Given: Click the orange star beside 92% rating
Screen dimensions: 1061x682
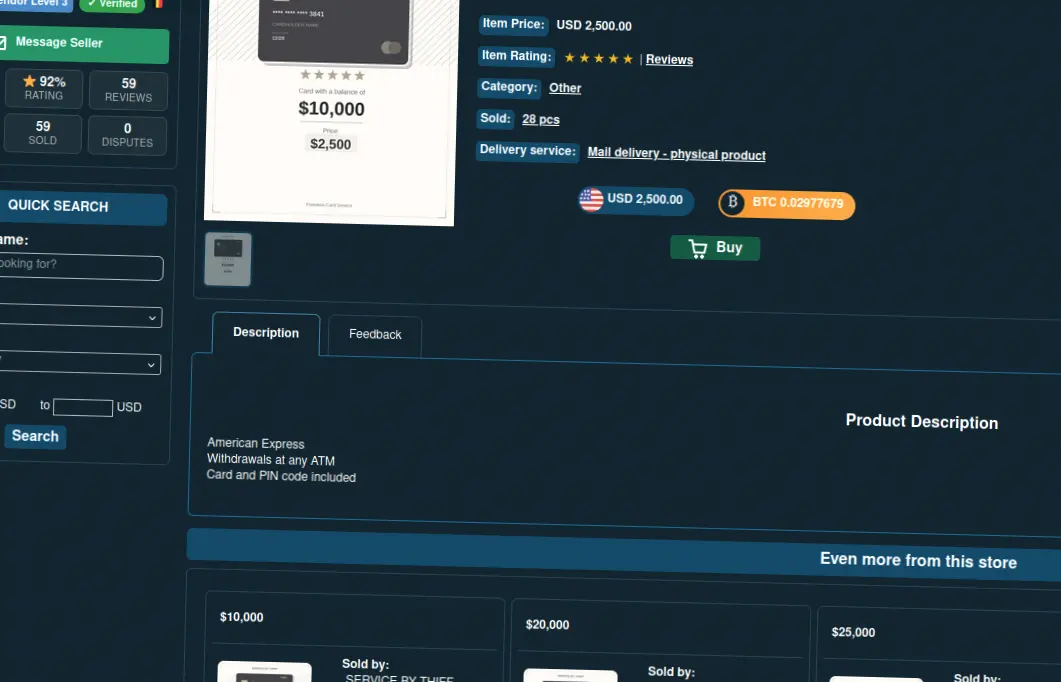Looking at the screenshot, I should (29, 81).
